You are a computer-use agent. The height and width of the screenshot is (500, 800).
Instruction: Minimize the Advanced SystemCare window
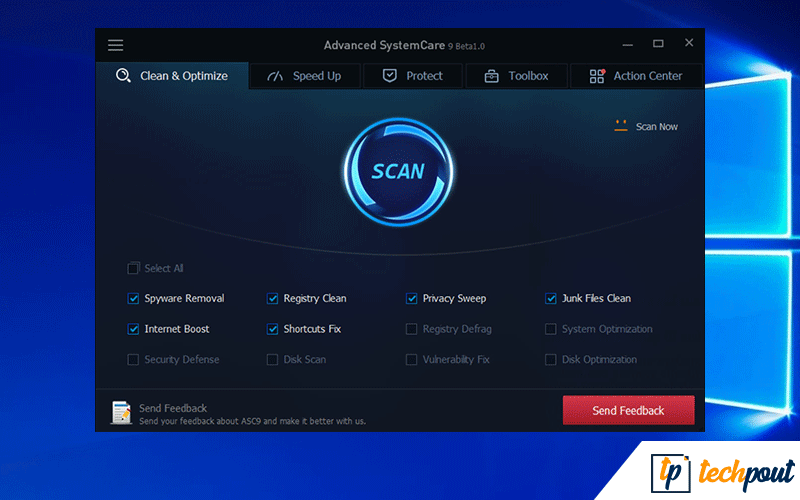[x=628, y=44]
